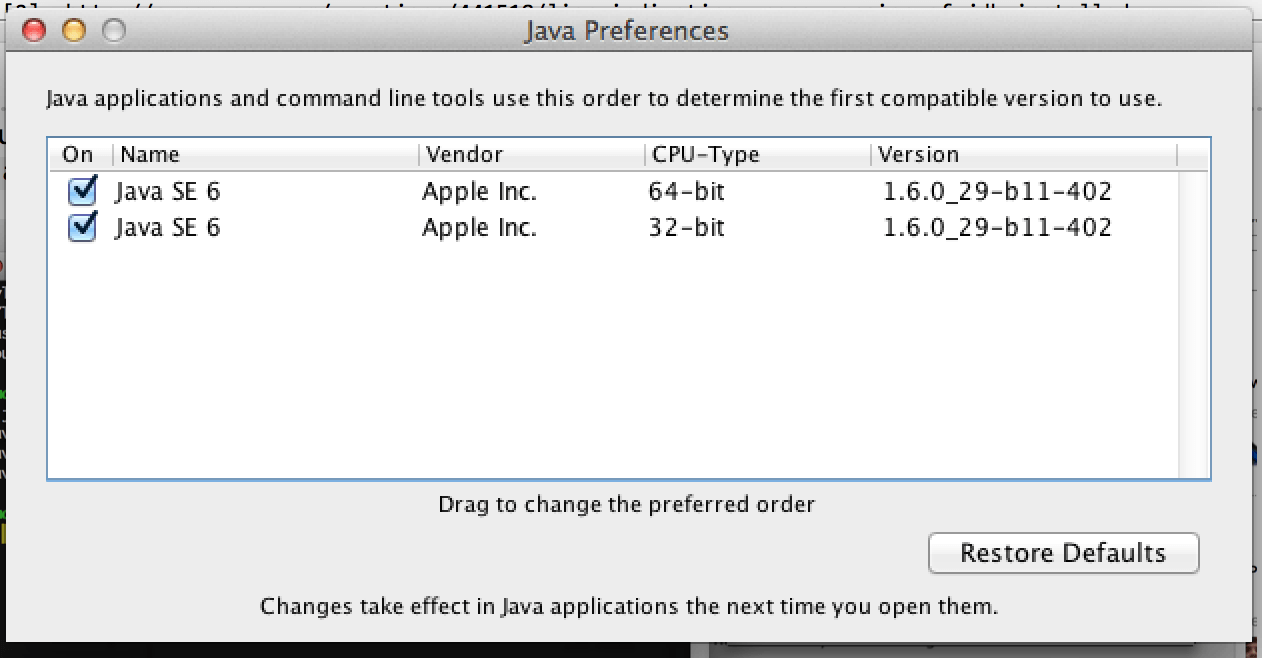Close the Java Preferences window
1262x658 pixels.
click(x=35, y=31)
